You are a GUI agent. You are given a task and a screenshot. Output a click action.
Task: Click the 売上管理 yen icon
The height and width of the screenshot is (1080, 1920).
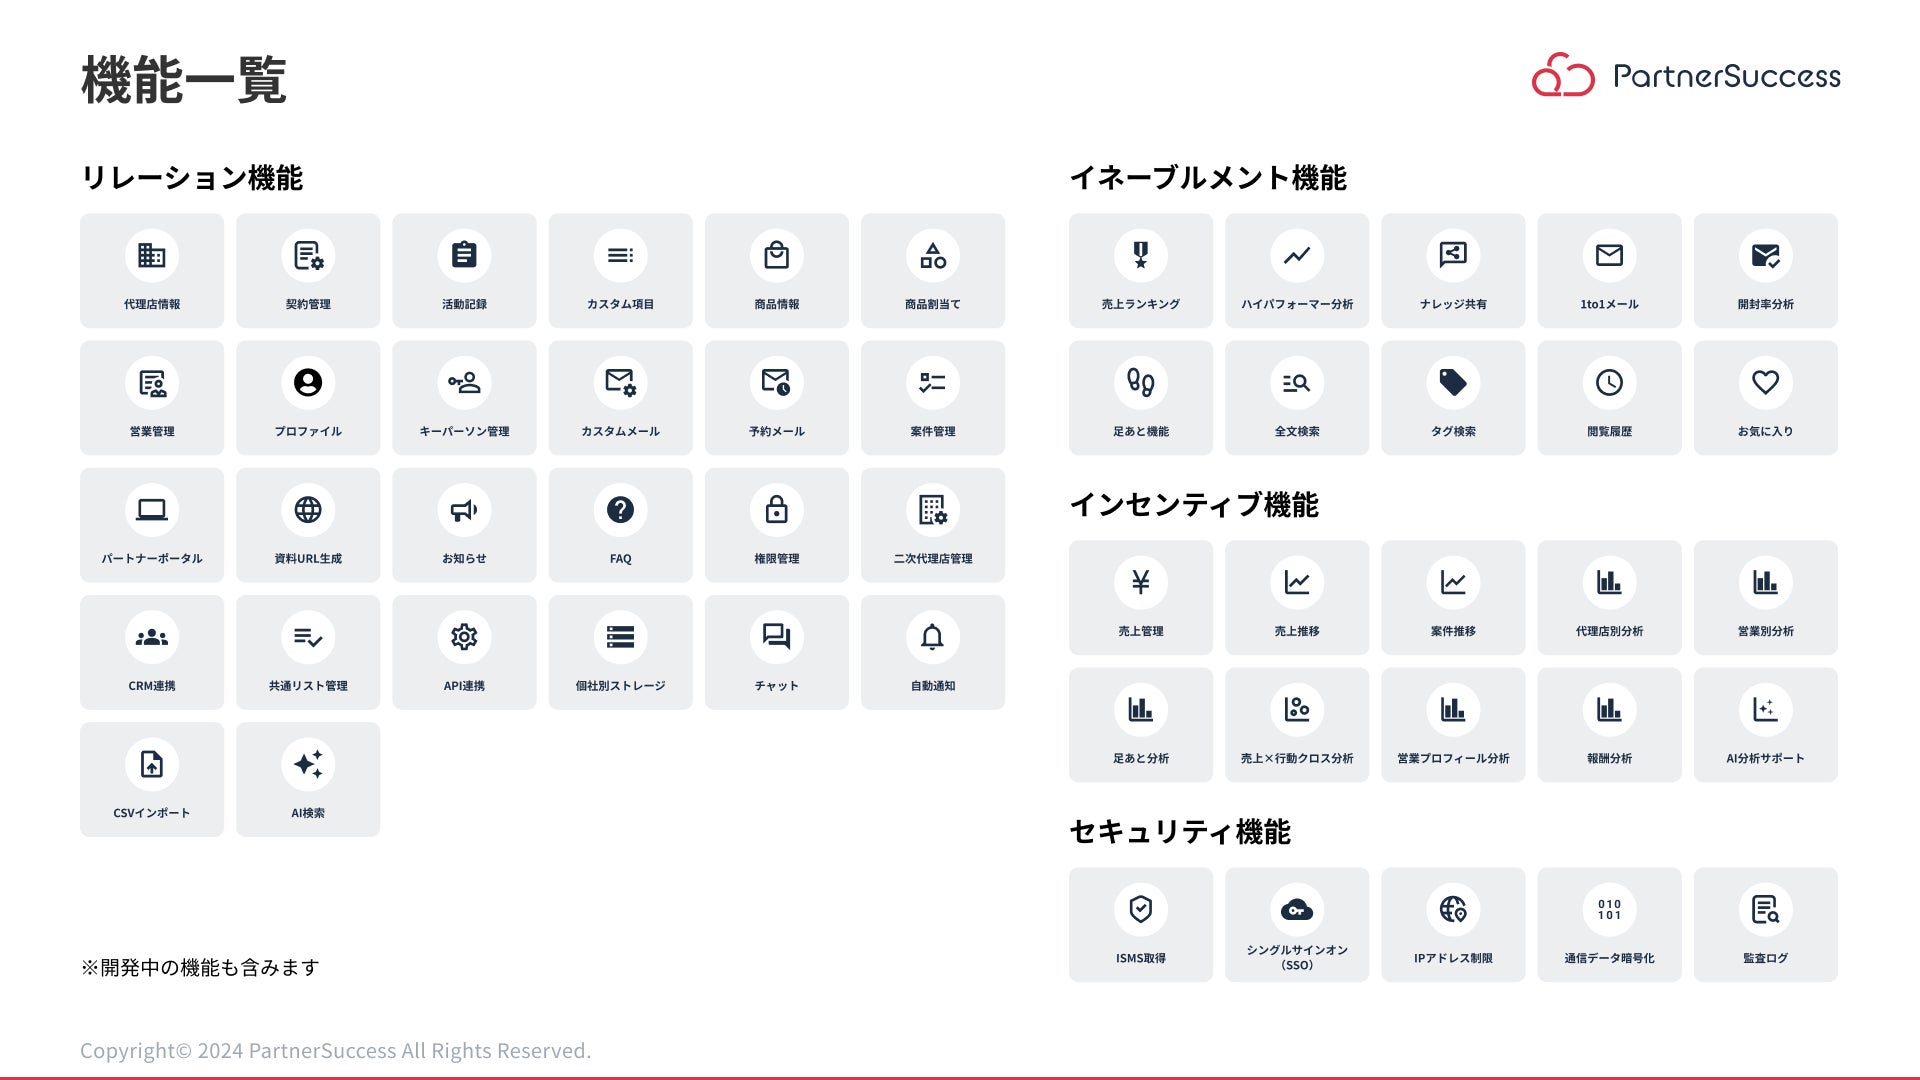pos(1141,583)
